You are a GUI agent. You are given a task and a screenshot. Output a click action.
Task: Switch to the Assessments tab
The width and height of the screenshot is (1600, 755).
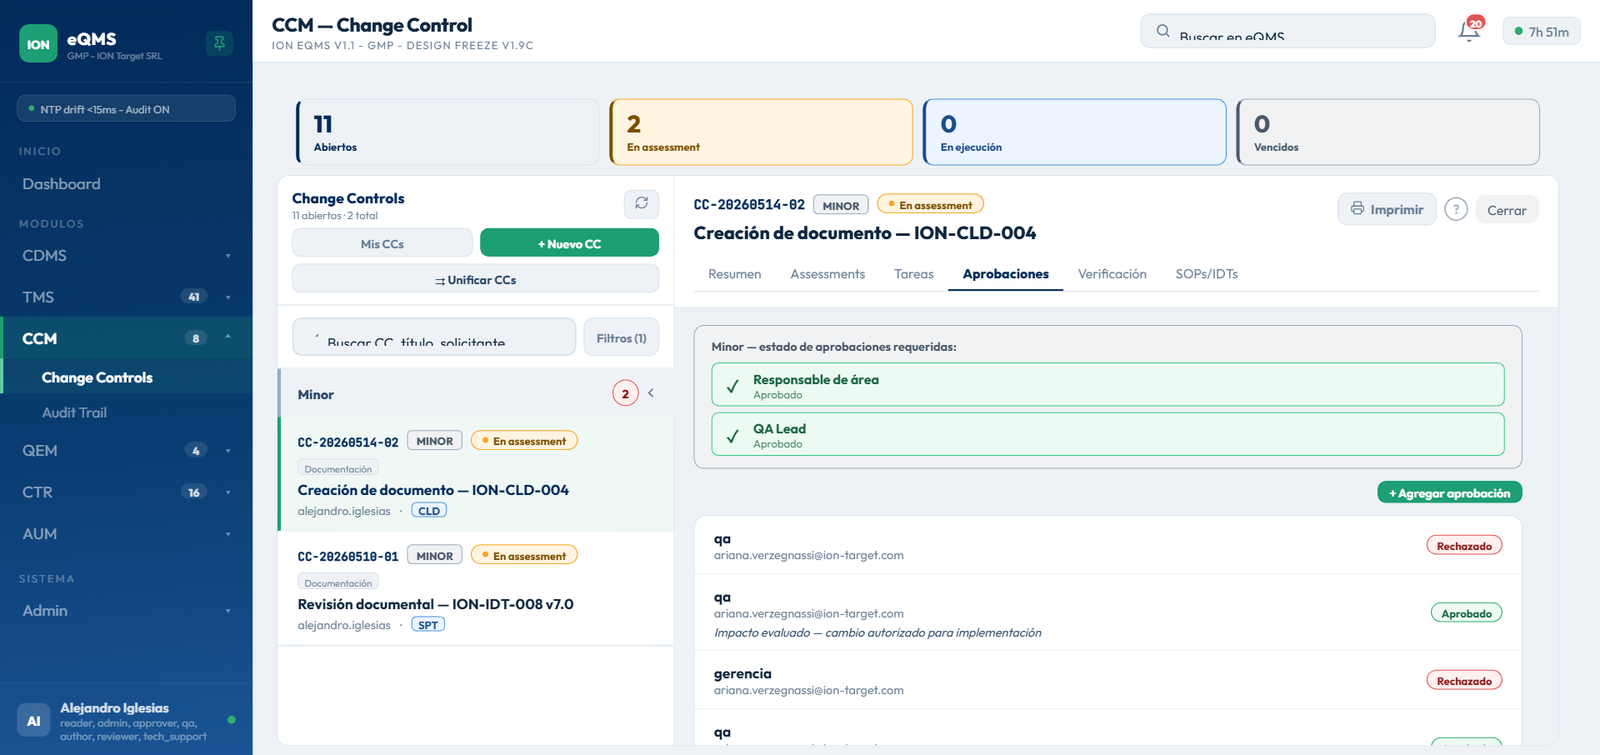click(827, 274)
